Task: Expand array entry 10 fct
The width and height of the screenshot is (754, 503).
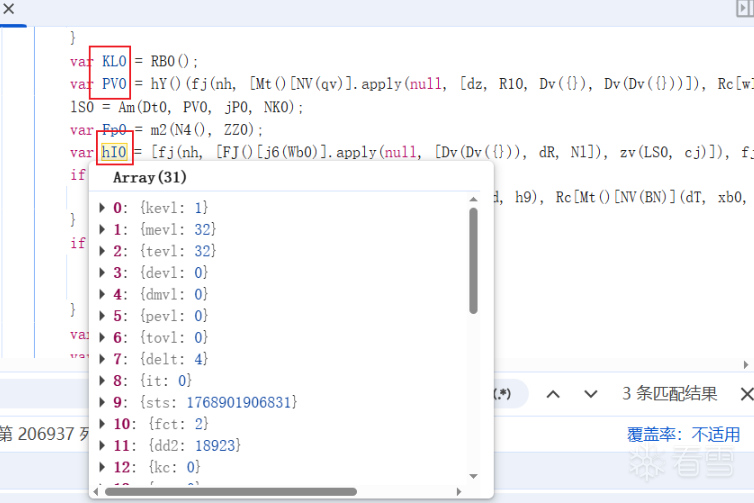Action: coord(102,424)
